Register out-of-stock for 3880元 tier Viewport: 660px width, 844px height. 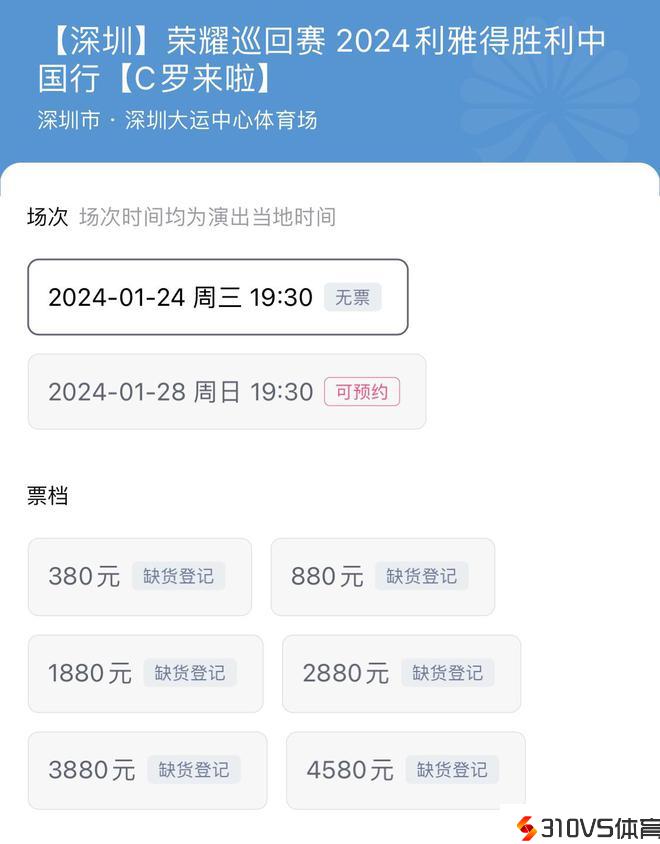(x=194, y=770)
